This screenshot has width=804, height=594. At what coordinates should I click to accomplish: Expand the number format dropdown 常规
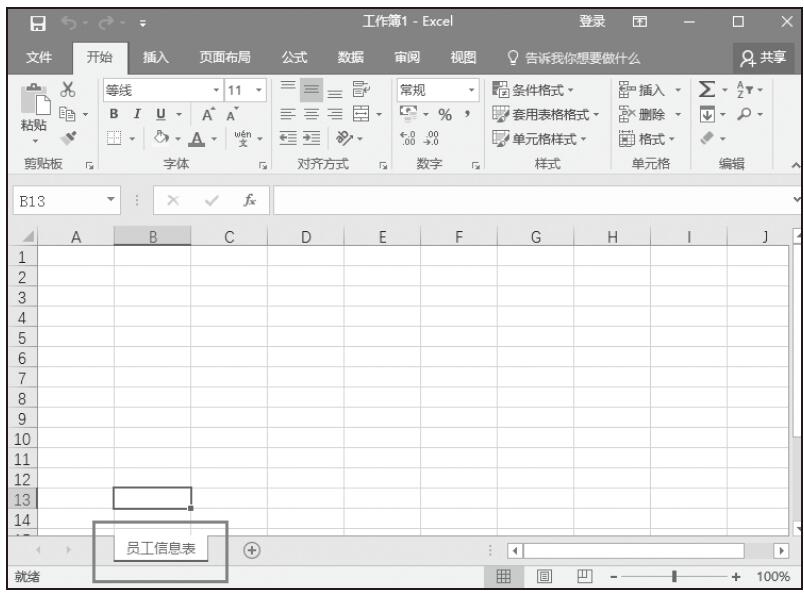pyautogui.click(x=438, y=89)
